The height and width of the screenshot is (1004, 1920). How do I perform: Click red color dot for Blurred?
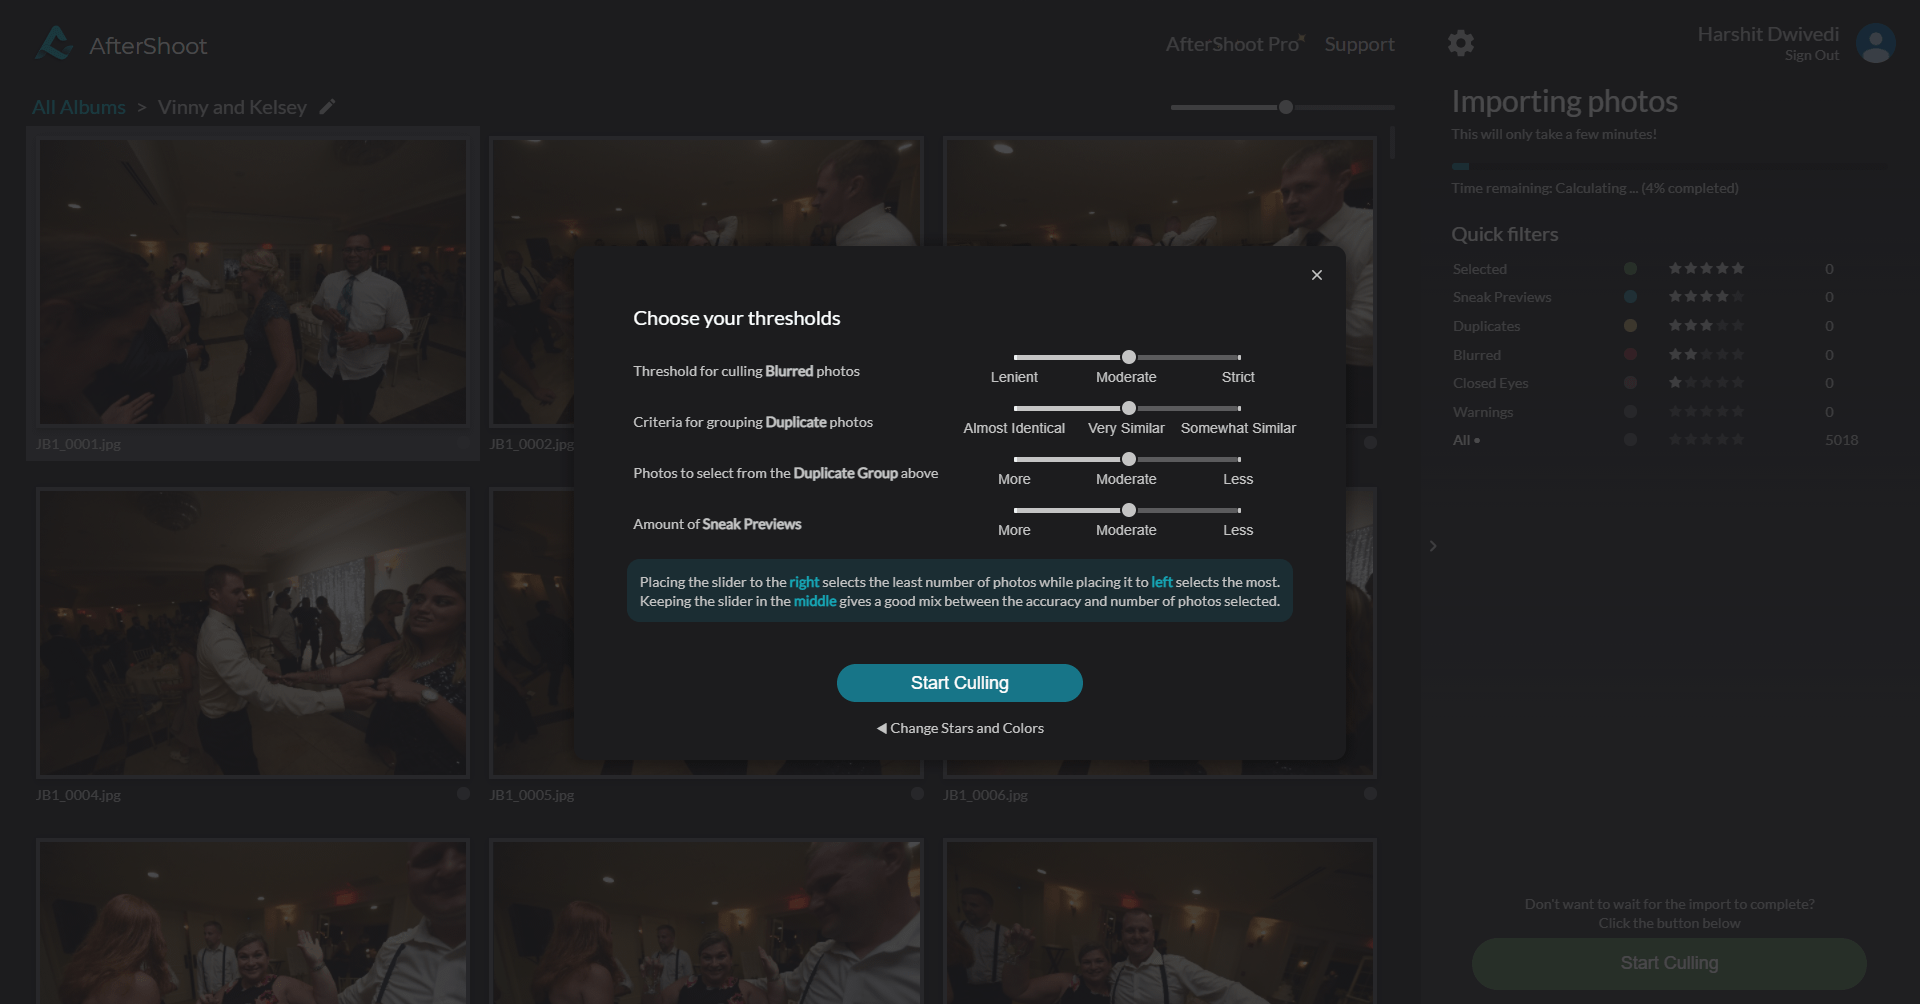click(1630, 354)
